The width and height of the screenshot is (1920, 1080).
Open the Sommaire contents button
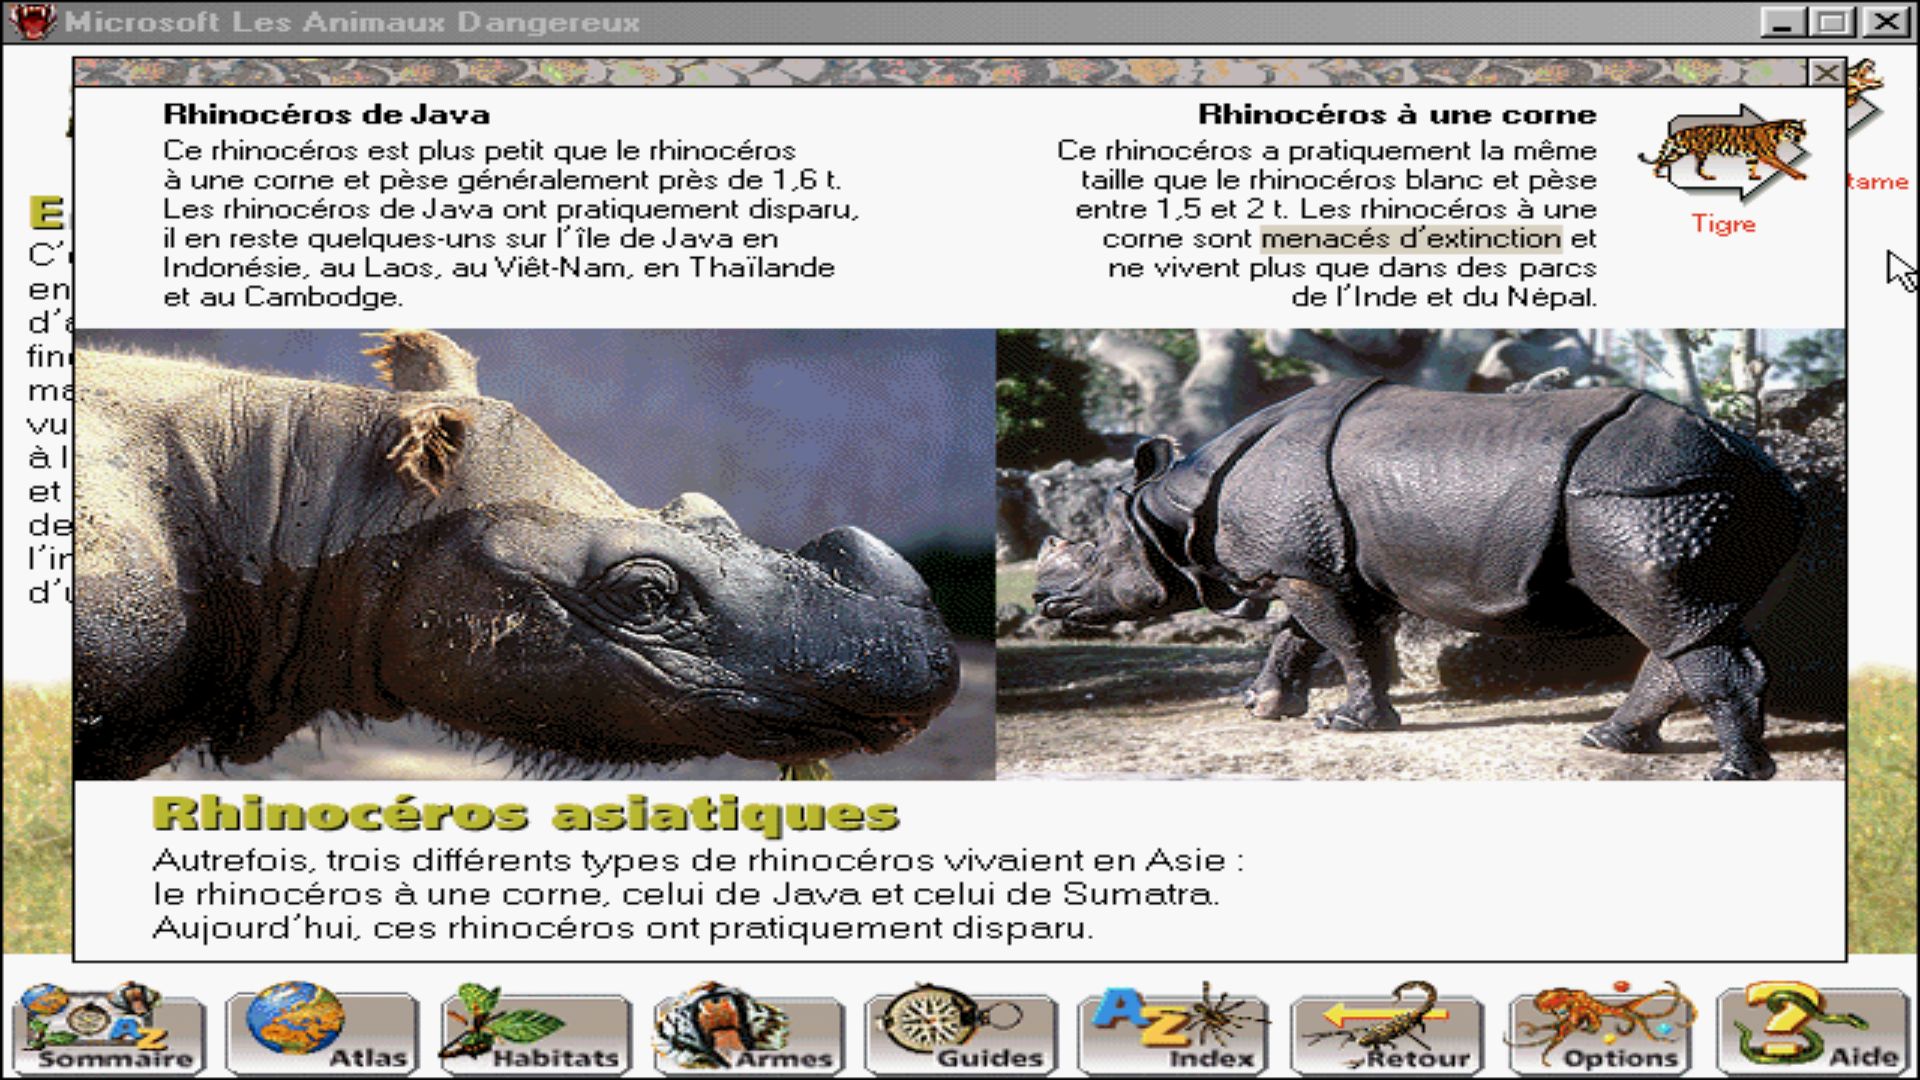pyautogui.click(x=108, y=1029)
